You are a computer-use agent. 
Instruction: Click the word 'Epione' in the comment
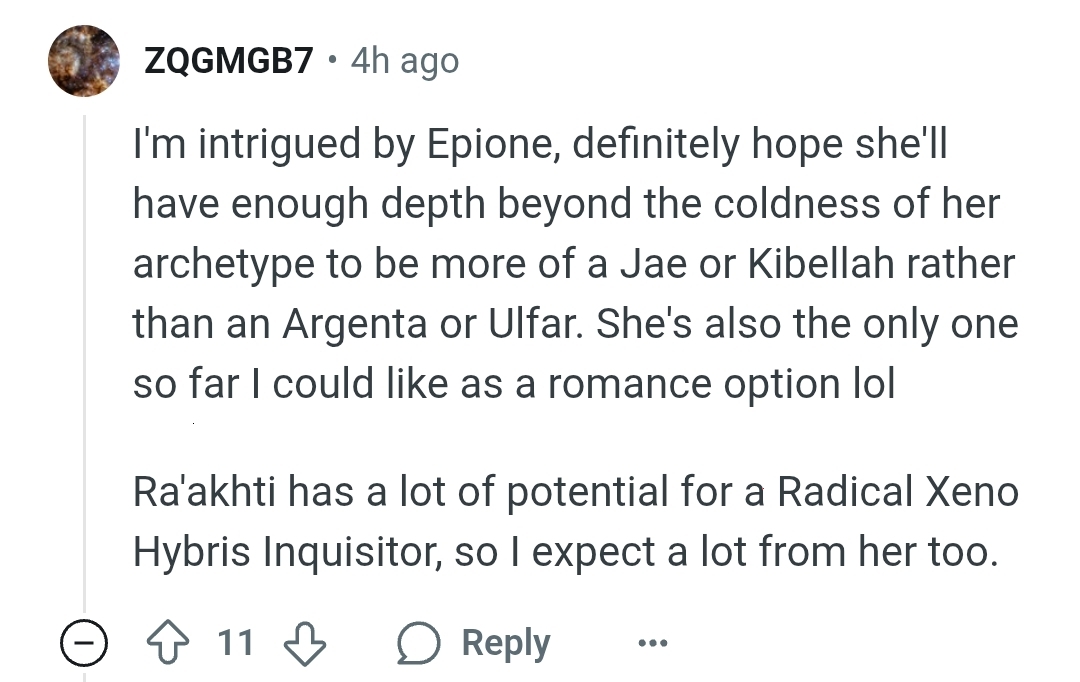484,145
